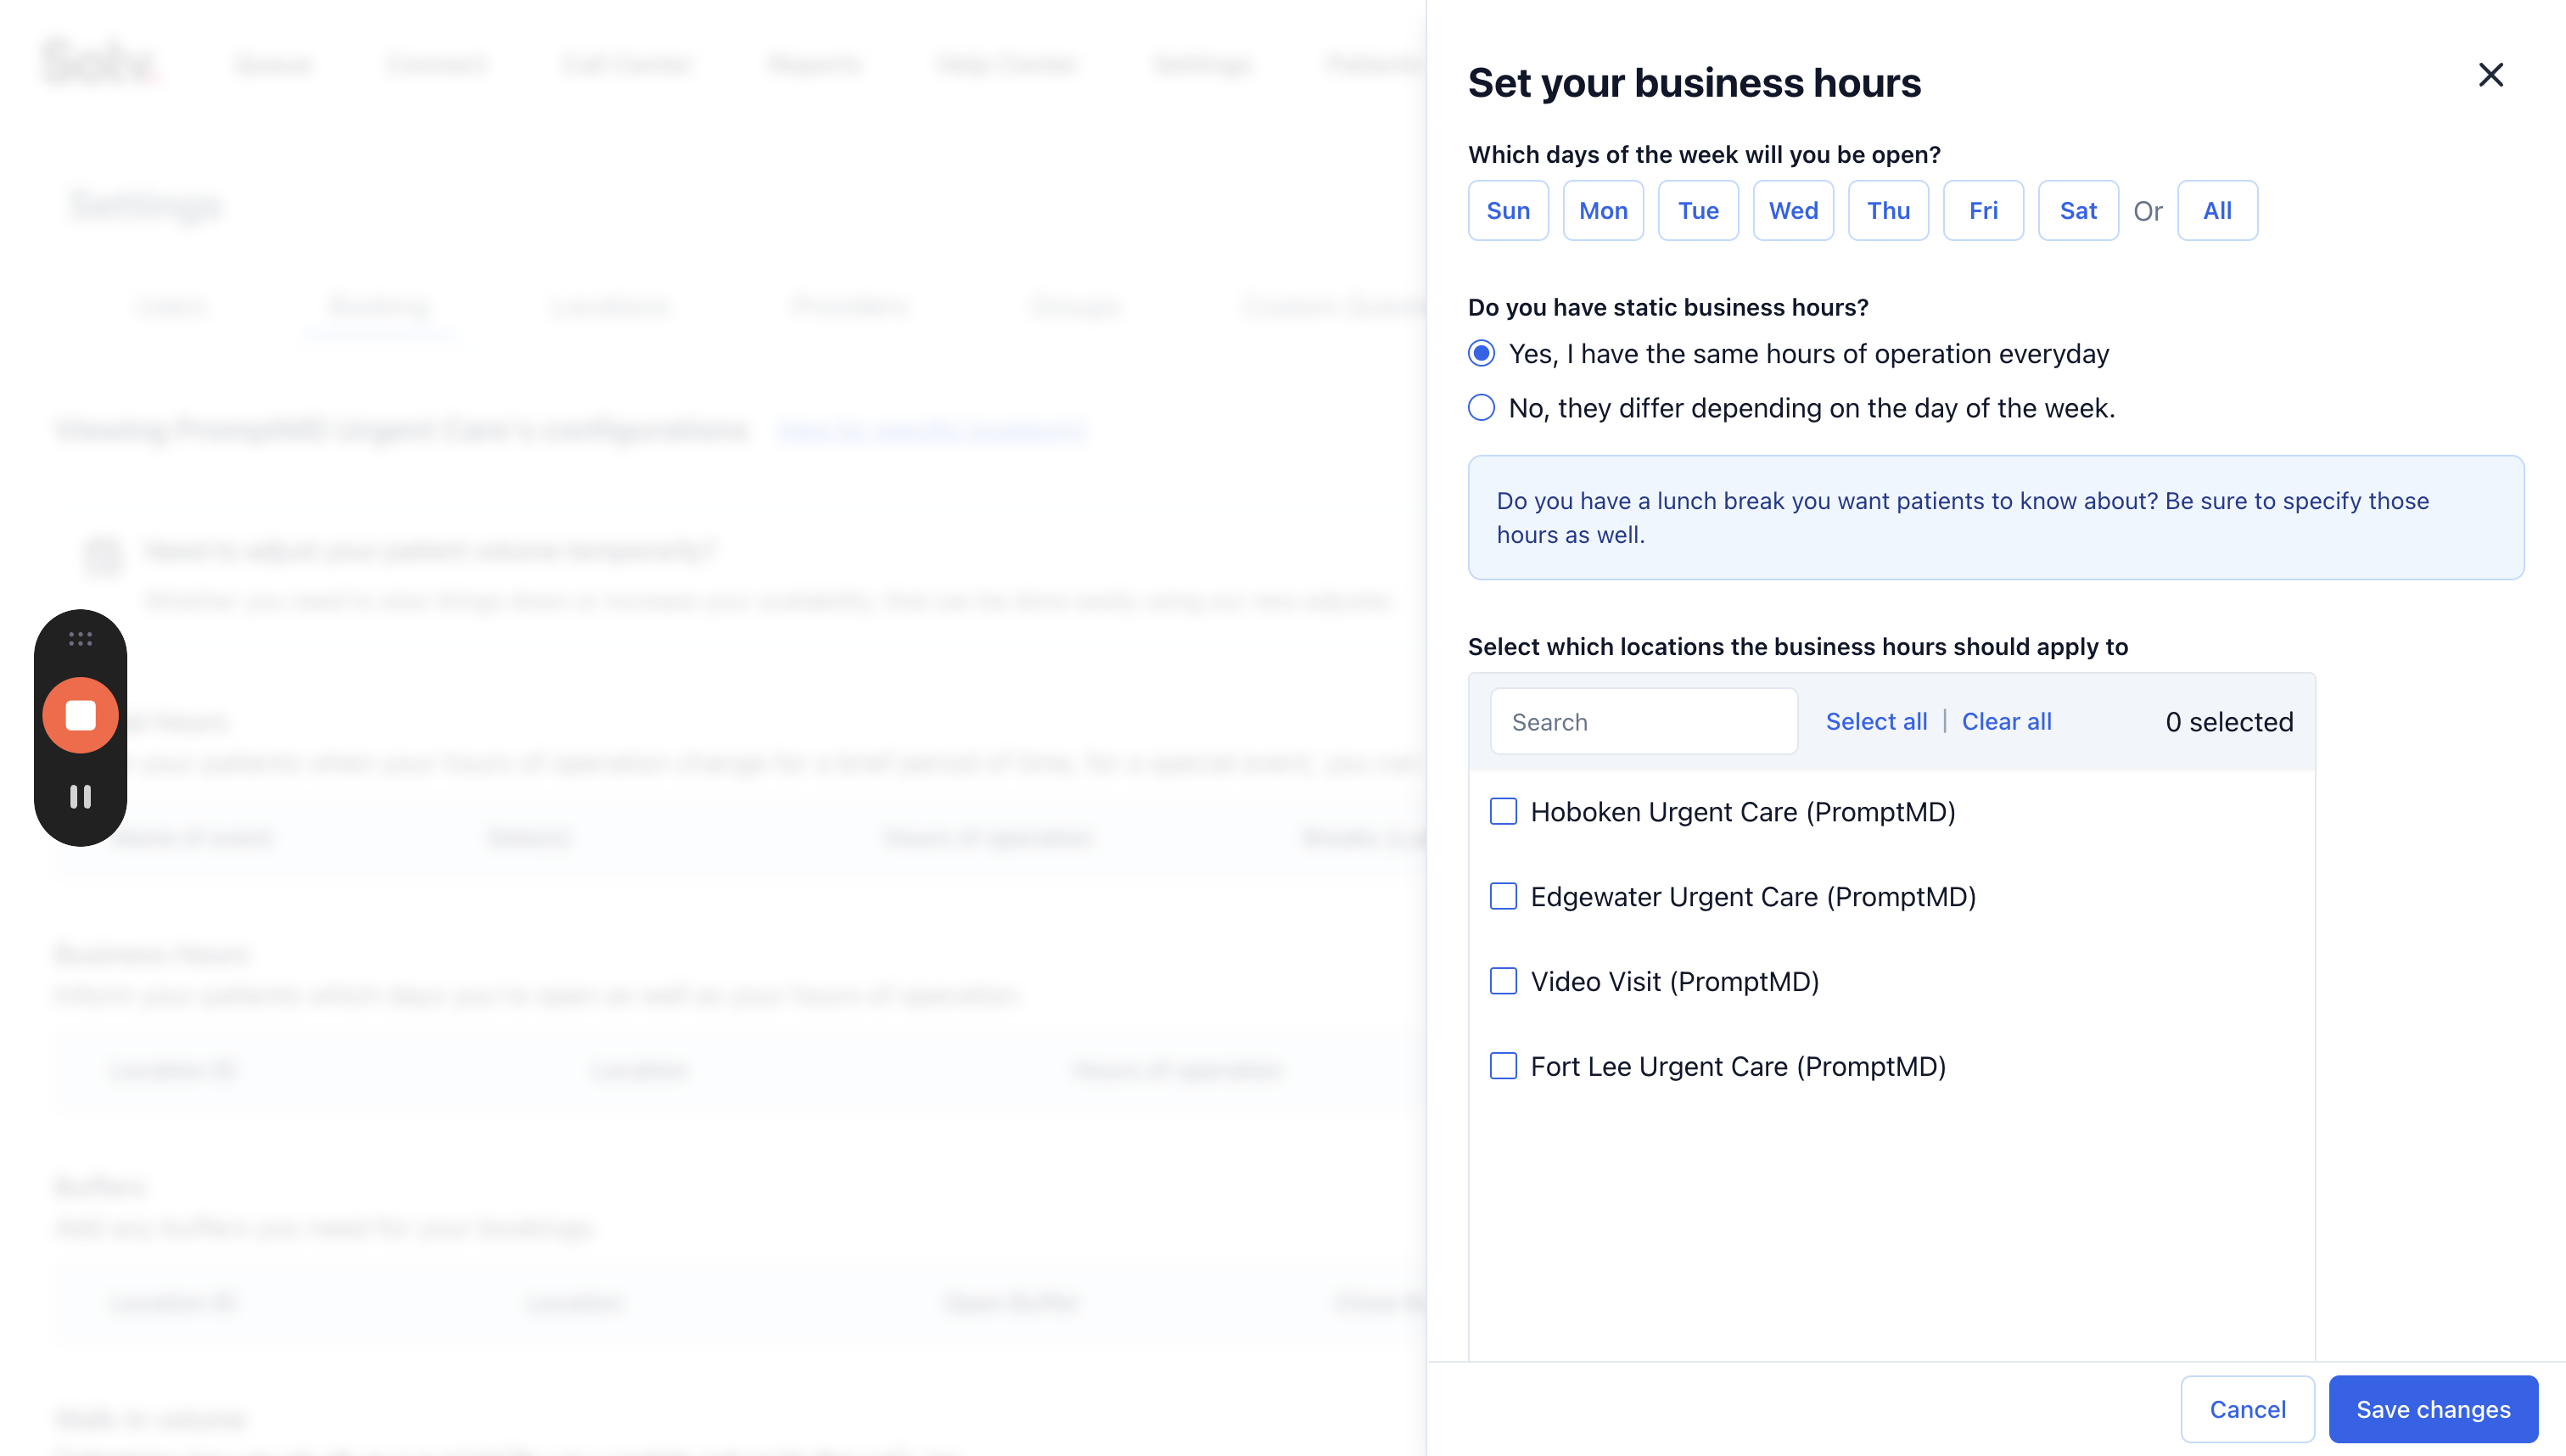Pick All days of the week

pos(2216,210)
